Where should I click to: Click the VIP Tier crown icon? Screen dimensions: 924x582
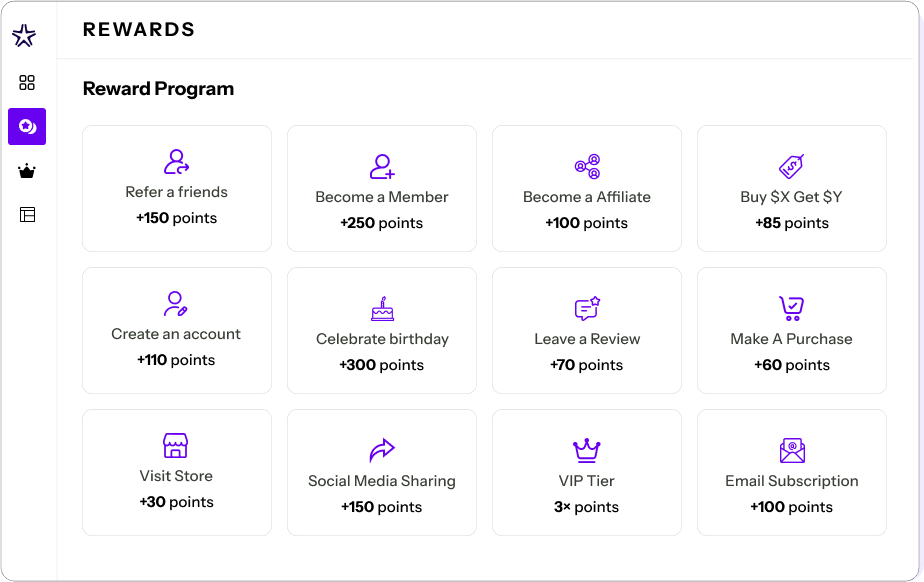(586, 450)
